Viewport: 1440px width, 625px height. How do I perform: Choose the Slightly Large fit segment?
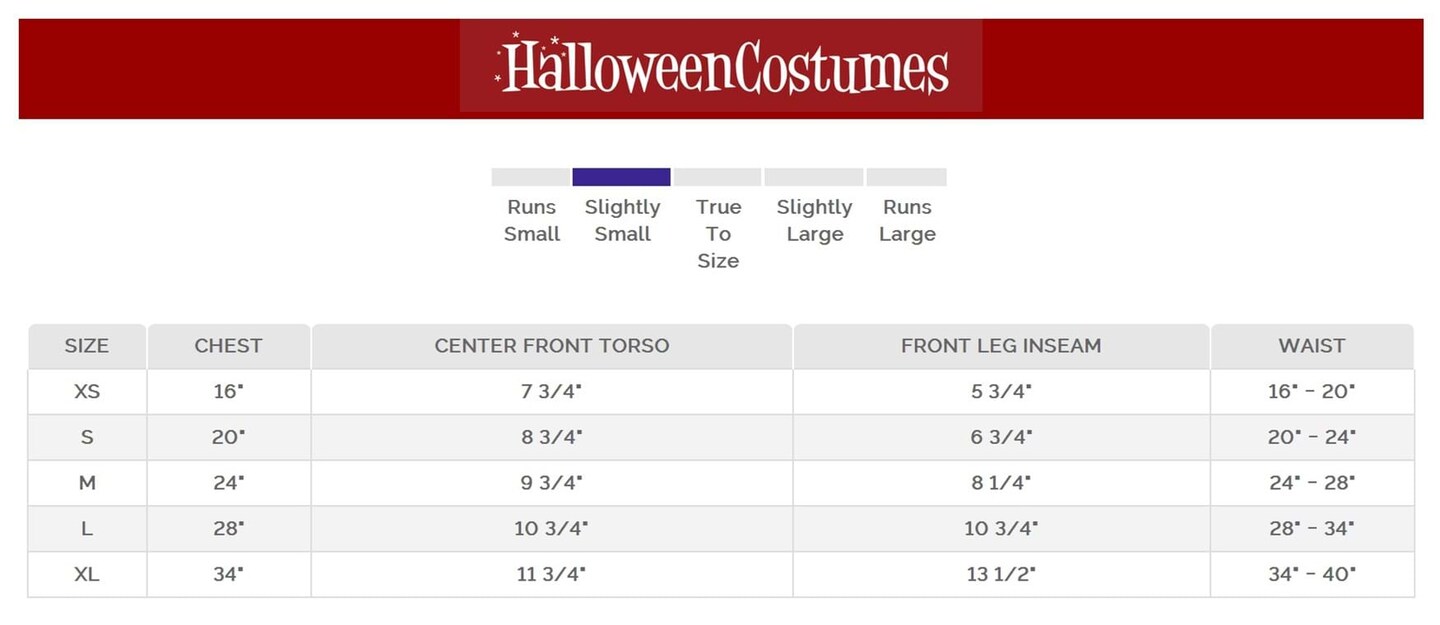(x=813, y=177)
